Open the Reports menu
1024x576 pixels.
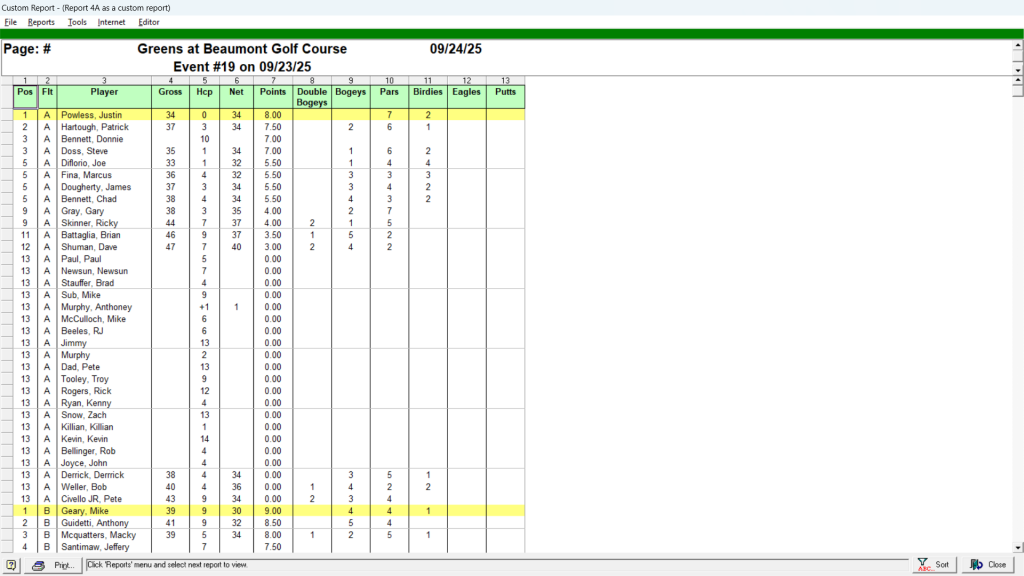pos(41,22)
